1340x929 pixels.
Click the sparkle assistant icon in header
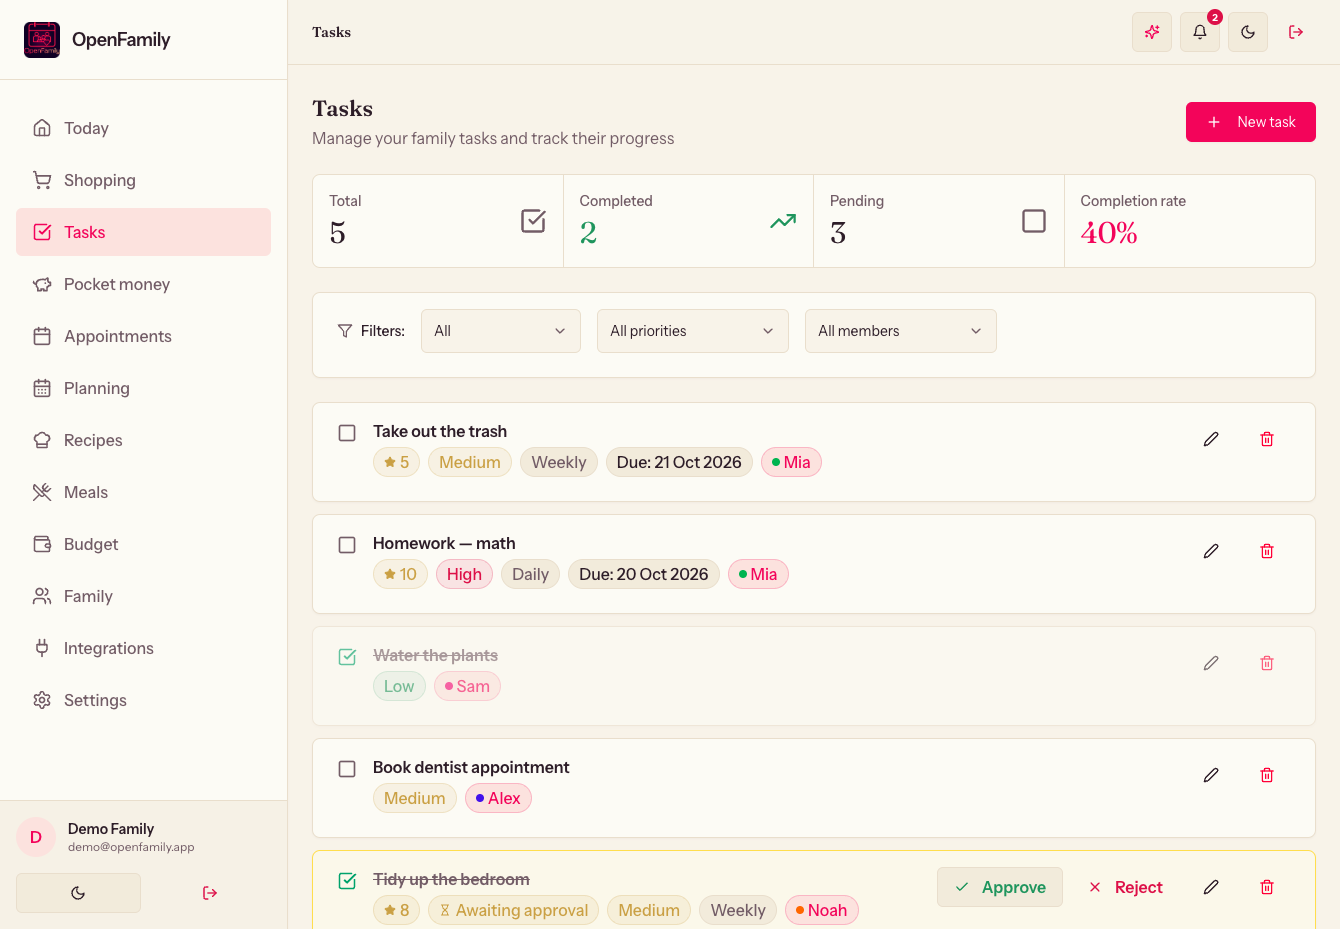(1152, 32)
